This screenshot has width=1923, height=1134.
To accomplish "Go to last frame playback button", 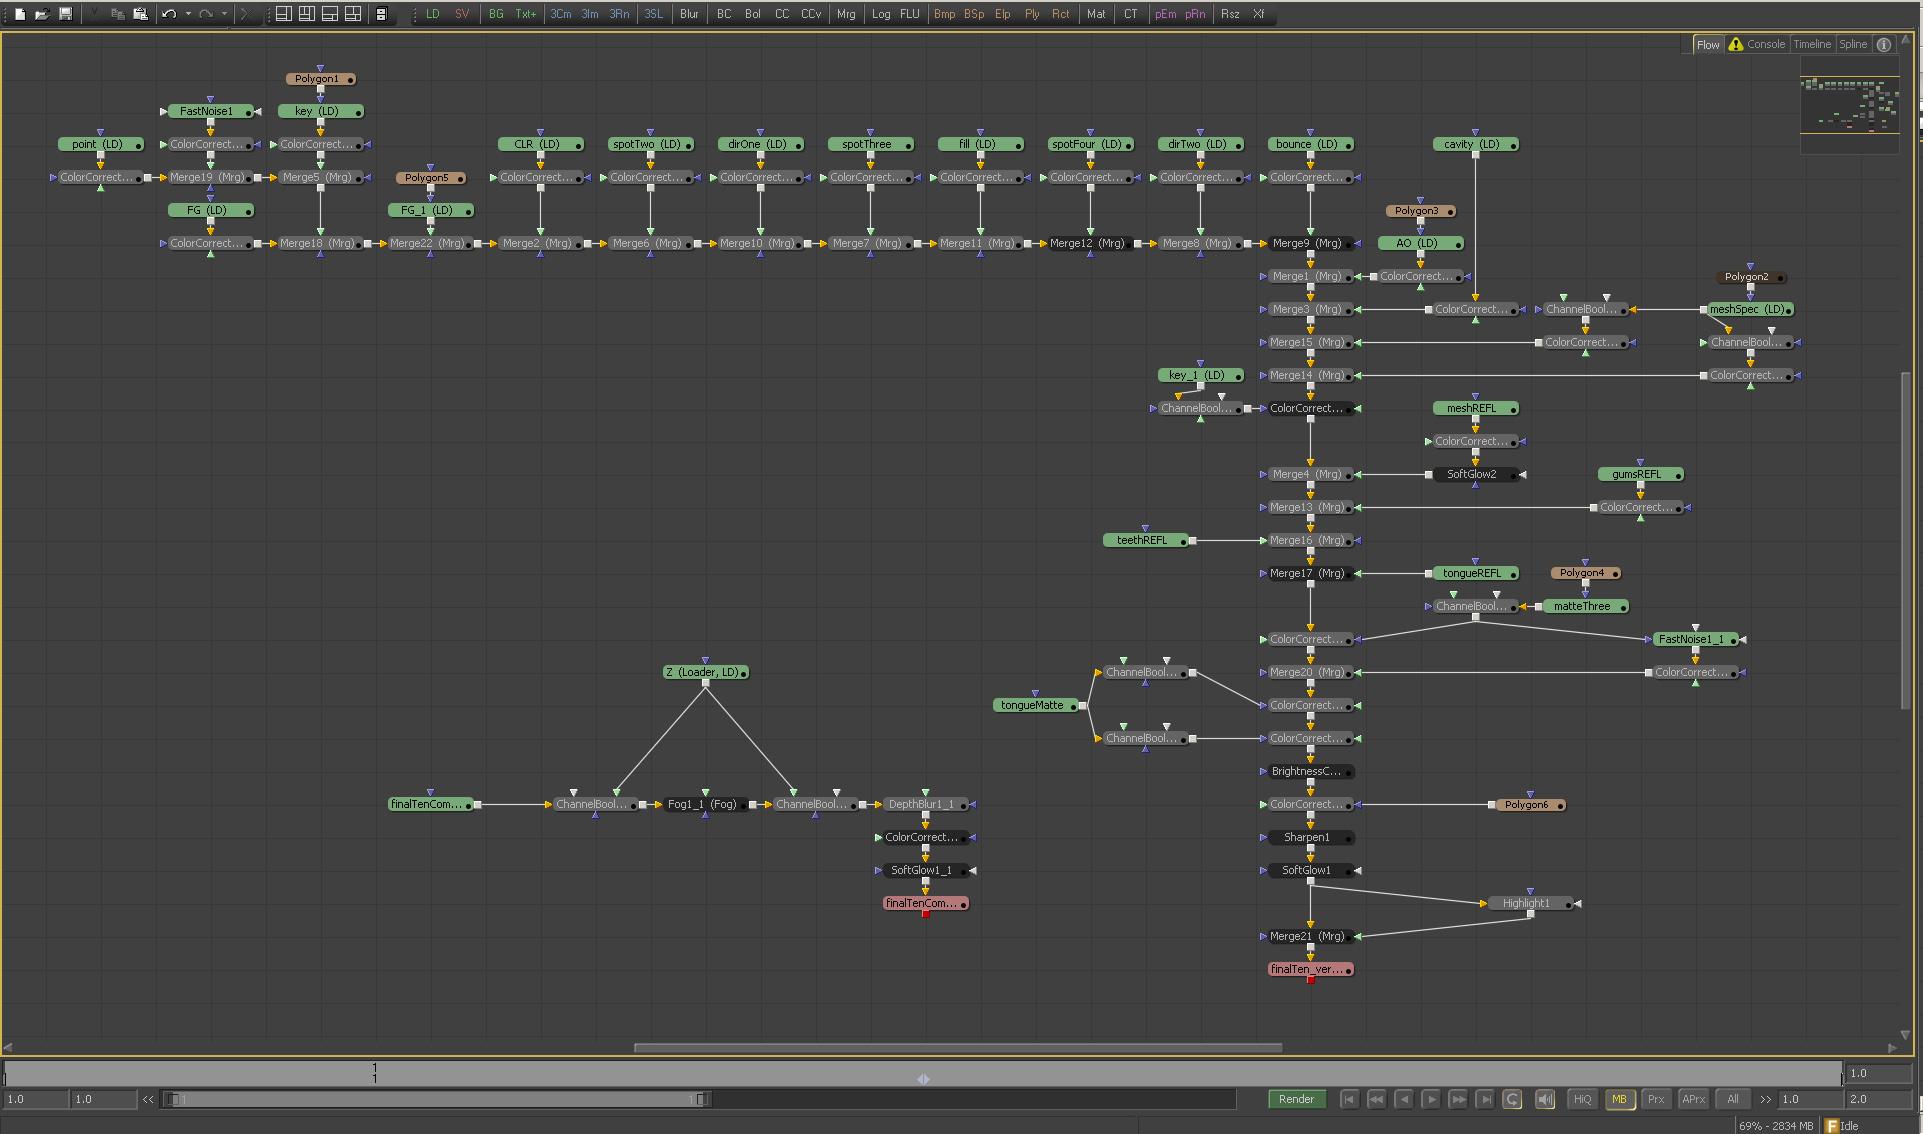I will click(x=1485, y=1099).
